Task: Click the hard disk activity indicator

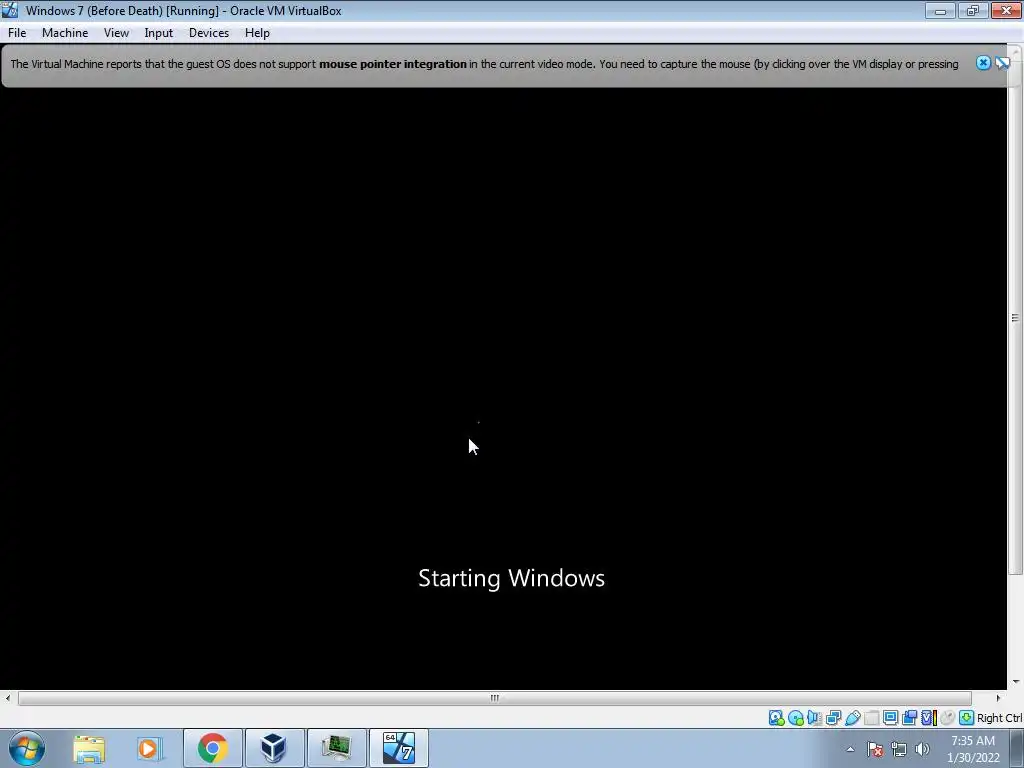Action: coord(776,718)
